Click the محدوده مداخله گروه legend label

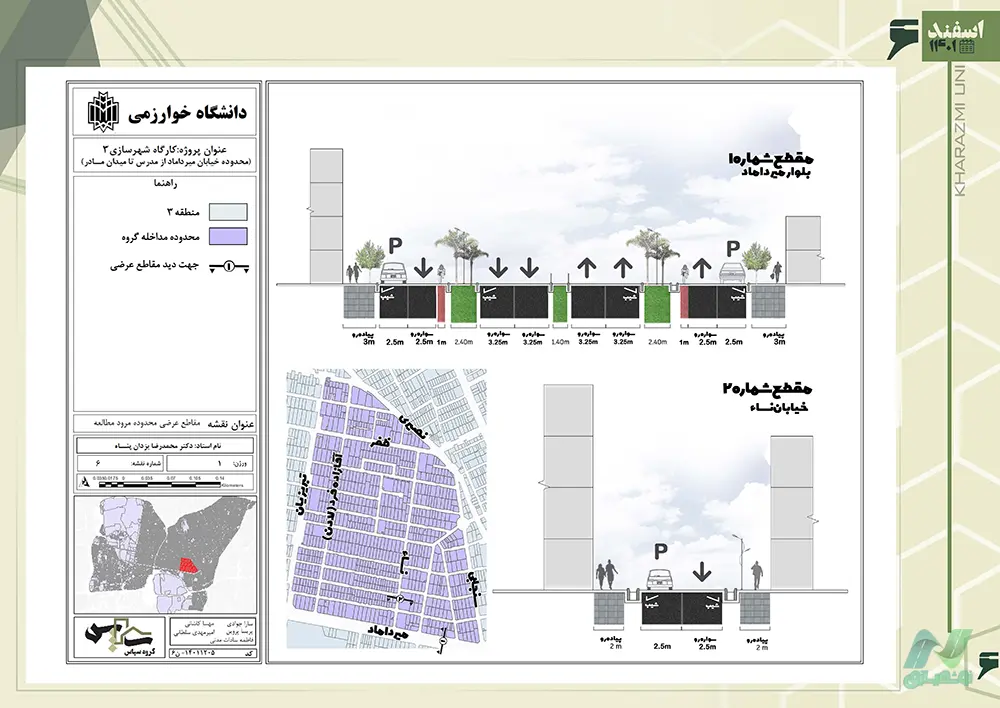[x=161, y=237]
